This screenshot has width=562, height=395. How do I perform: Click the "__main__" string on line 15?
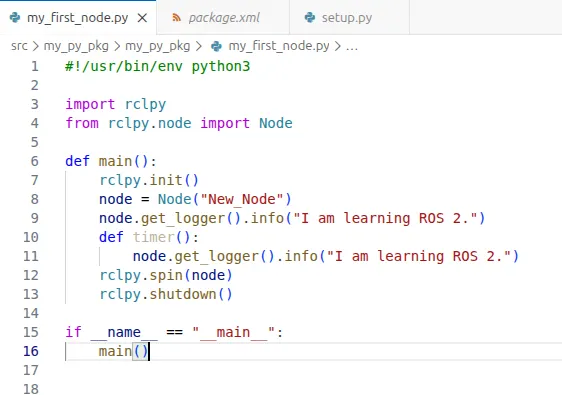pyautogui.click(x=233, y=332)
